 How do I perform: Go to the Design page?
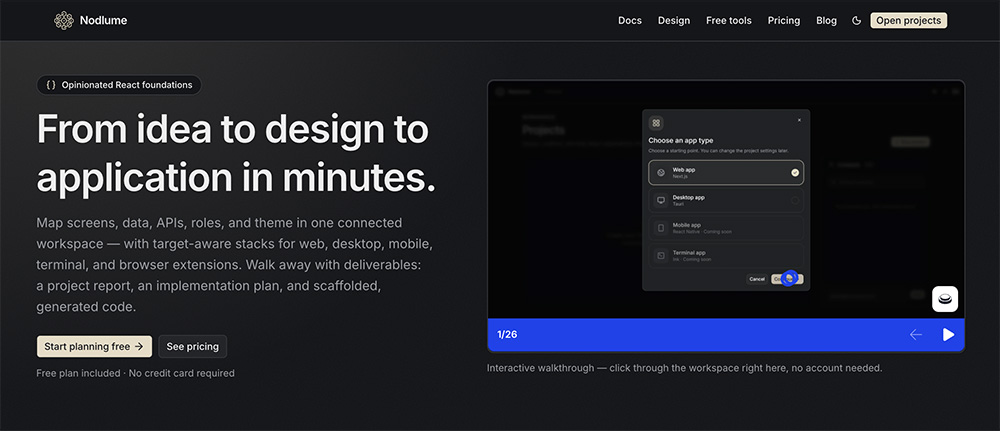pyautogui.click(x=674, y=20)
